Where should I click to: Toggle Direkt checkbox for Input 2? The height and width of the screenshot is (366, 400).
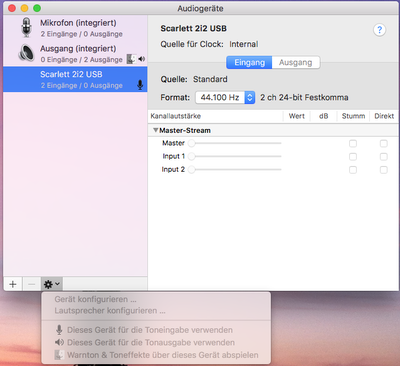384,170
